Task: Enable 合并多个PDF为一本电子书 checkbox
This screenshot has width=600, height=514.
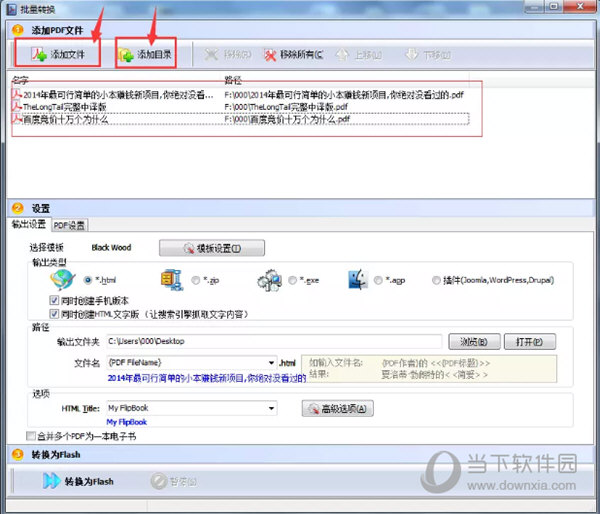Action: 31,436
